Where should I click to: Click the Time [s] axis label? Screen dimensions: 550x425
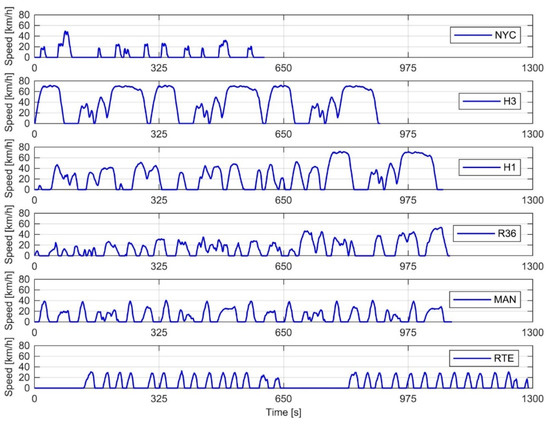coord(283,412)
